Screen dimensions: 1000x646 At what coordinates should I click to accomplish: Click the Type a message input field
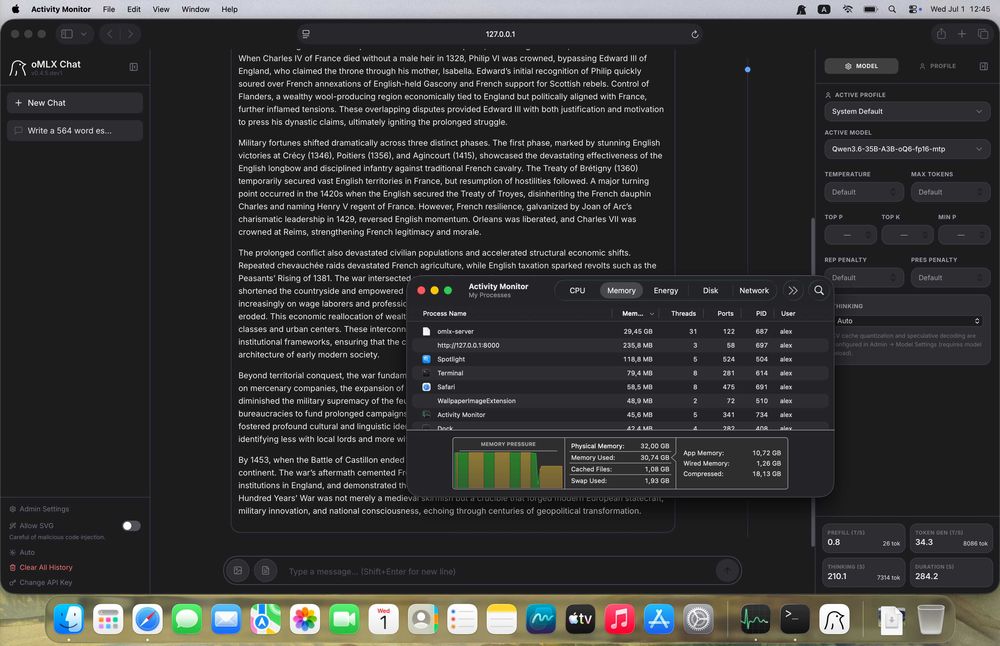pyautogui.click(x=497, y=571)
